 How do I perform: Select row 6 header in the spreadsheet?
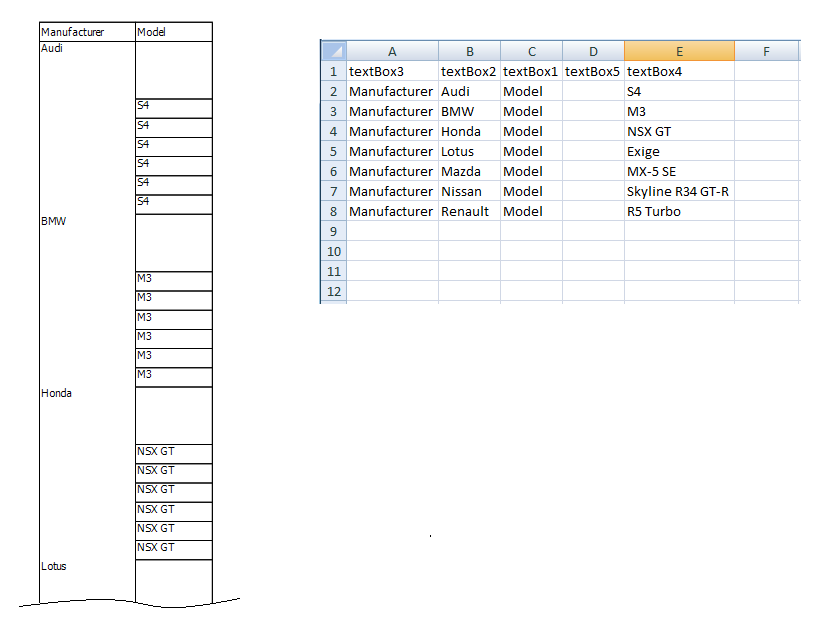[x=333, y=171]
